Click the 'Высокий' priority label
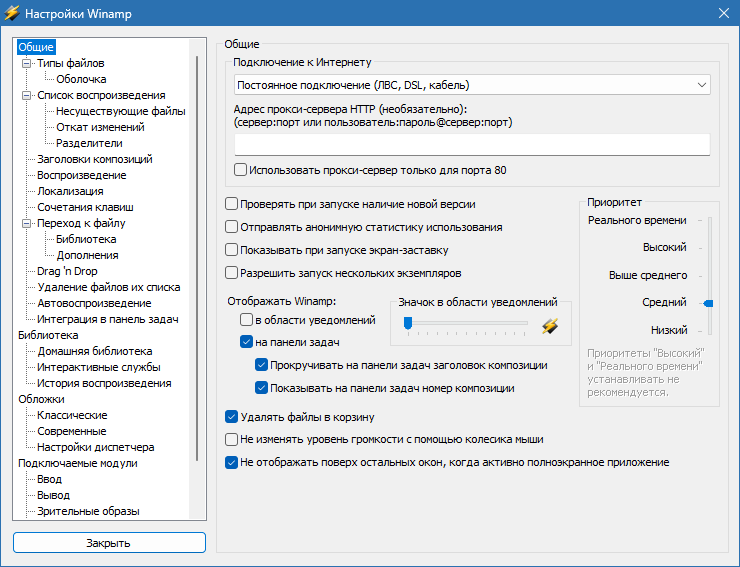The image size is (740, 567). pos(664,247)
